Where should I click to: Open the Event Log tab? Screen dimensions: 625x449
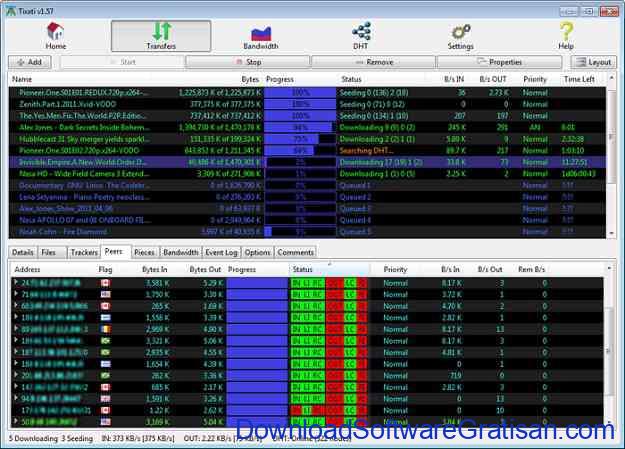click(x=221, y=252)
